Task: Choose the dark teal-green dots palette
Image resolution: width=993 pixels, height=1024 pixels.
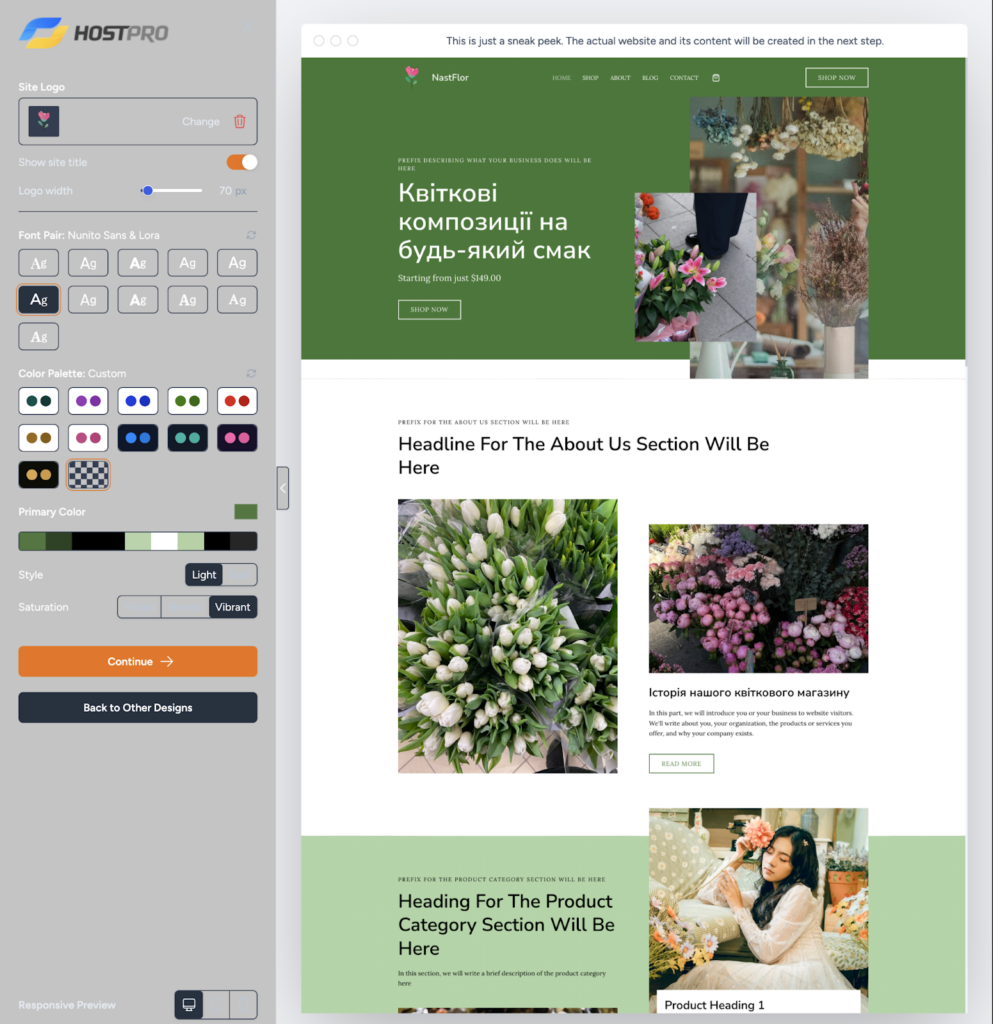Action: click(x=39, y=401)
